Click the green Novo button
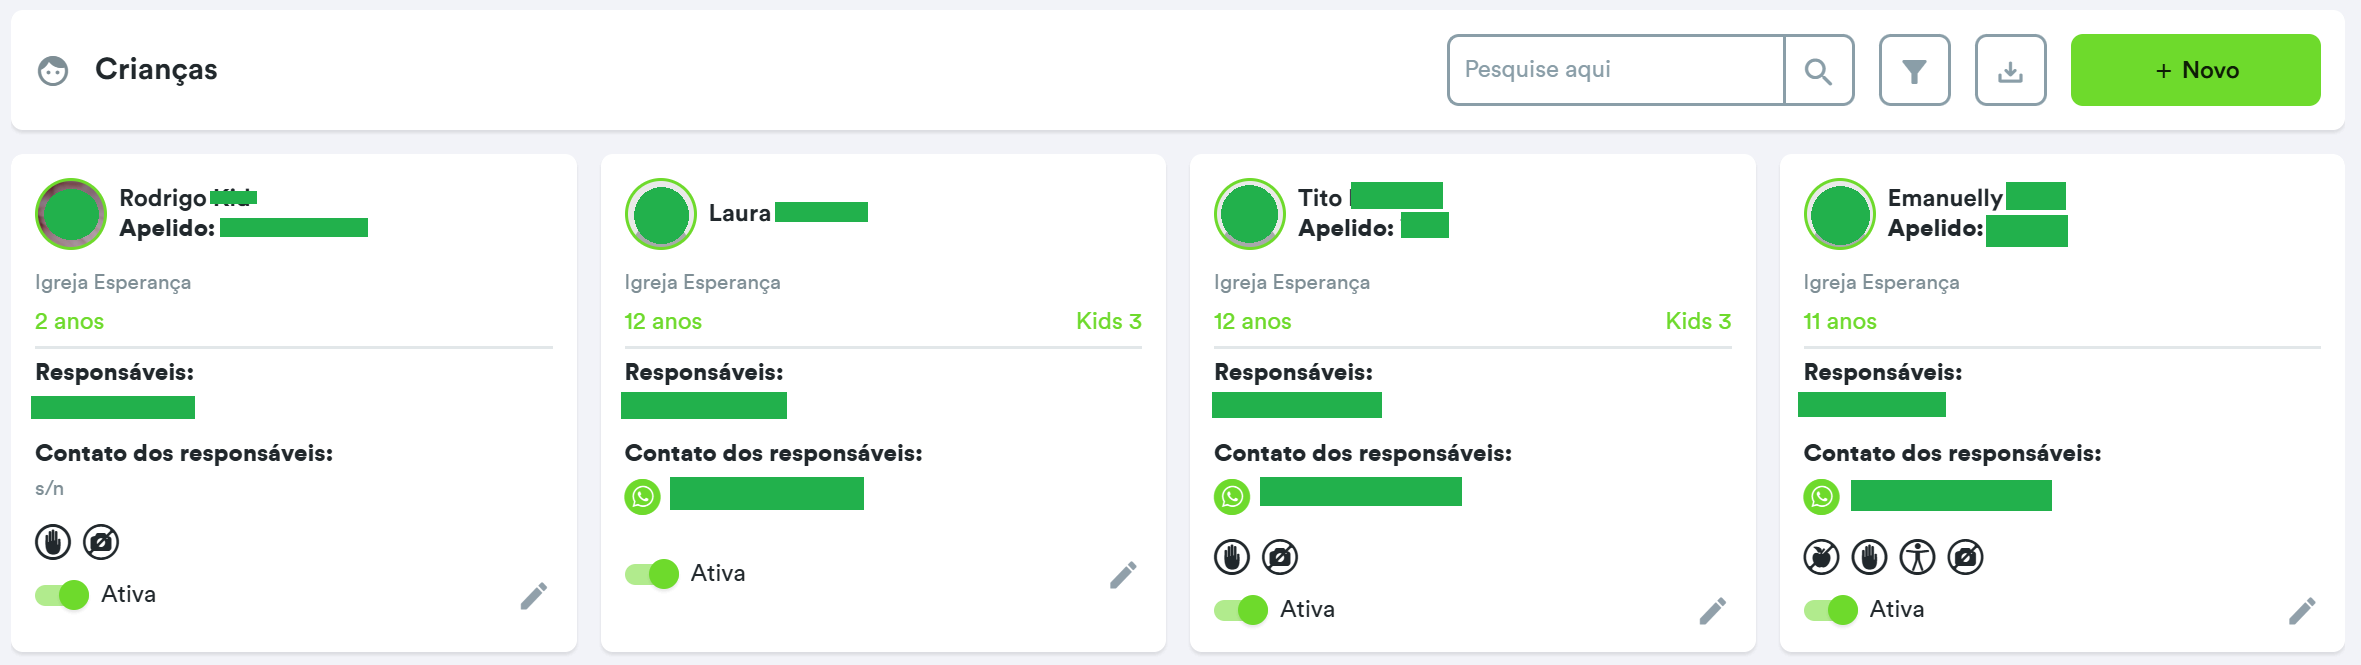 tap(2195, 70)
